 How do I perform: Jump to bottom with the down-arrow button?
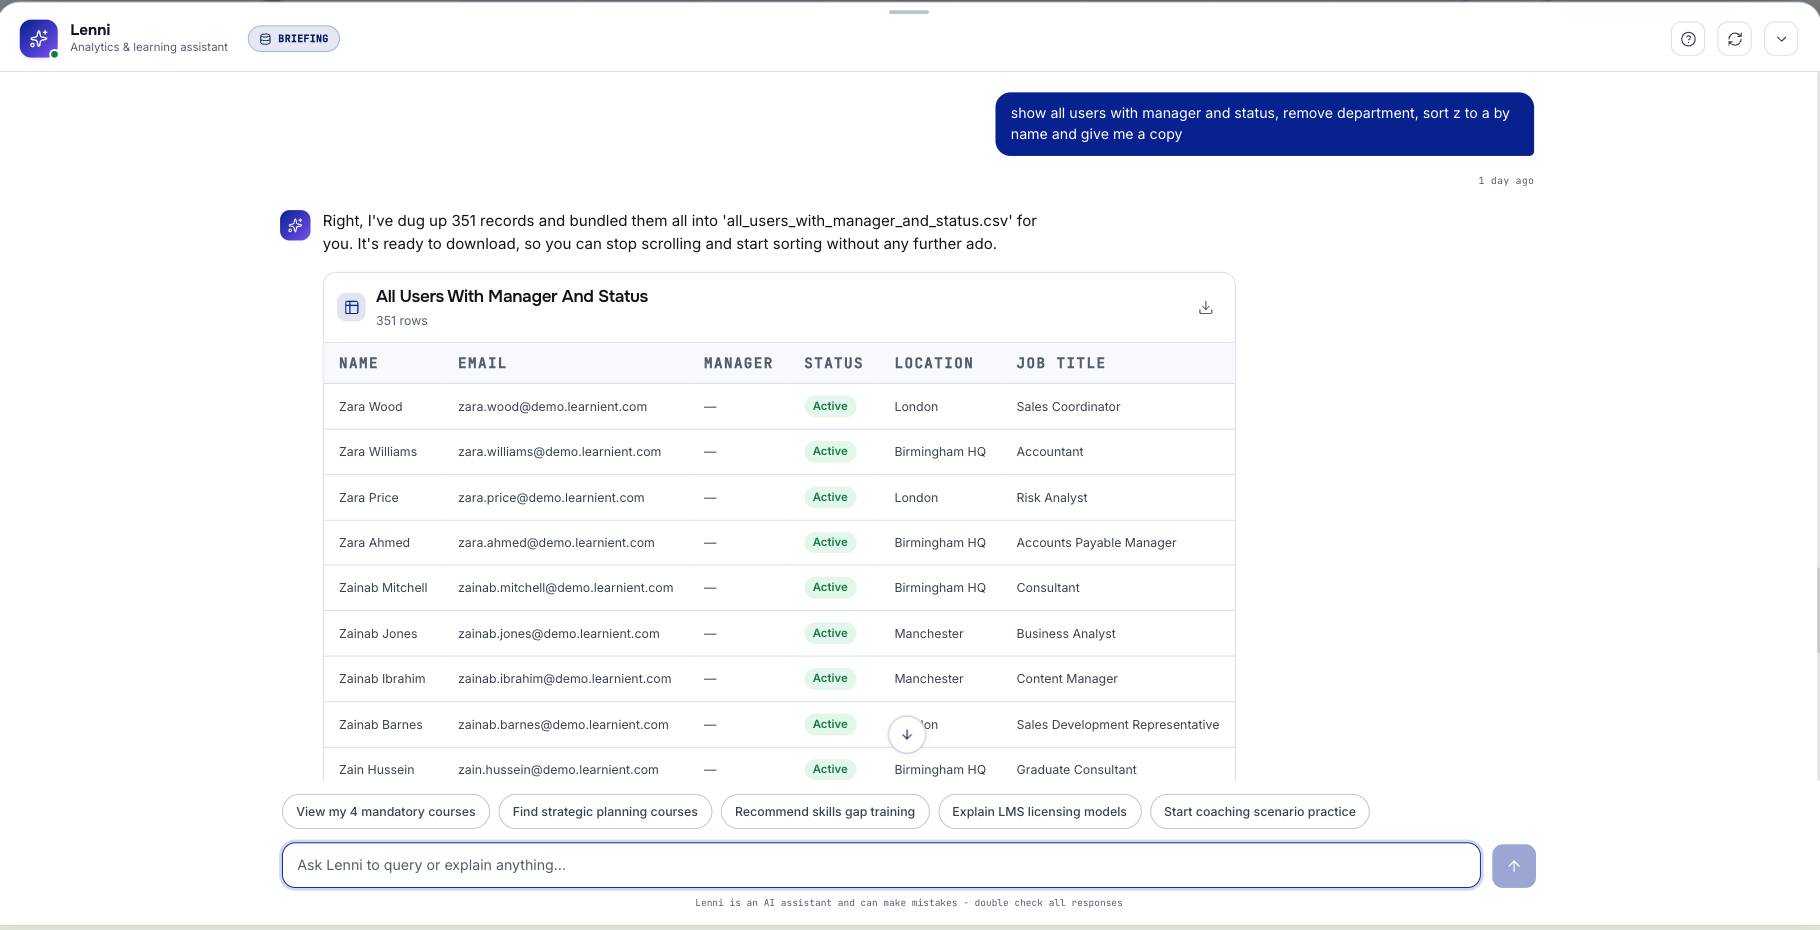pos(907,734)
